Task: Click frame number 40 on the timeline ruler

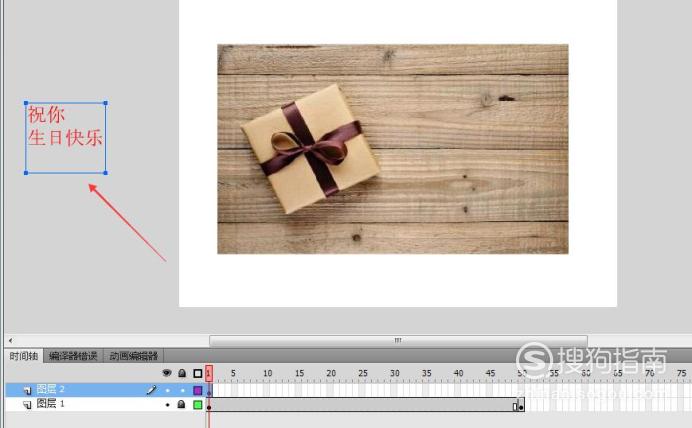Action: click(x=459, y=373)
